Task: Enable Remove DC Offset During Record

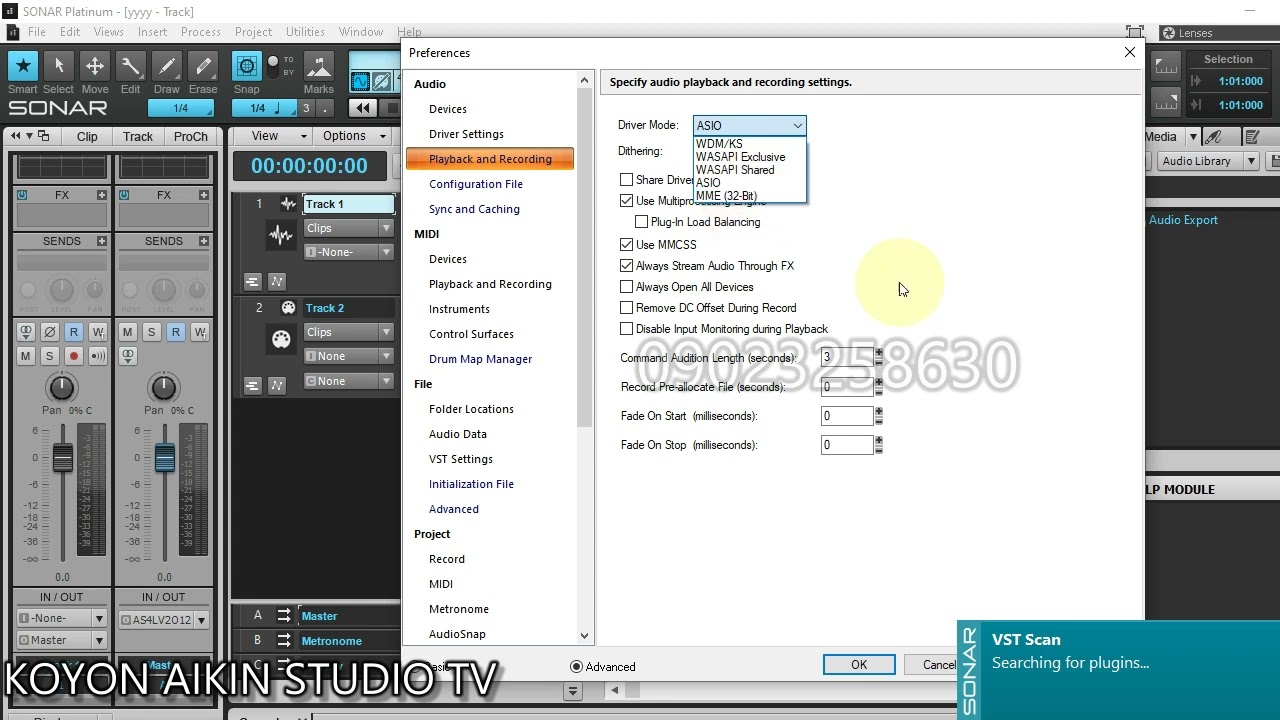Action: (x=626, y=308)
